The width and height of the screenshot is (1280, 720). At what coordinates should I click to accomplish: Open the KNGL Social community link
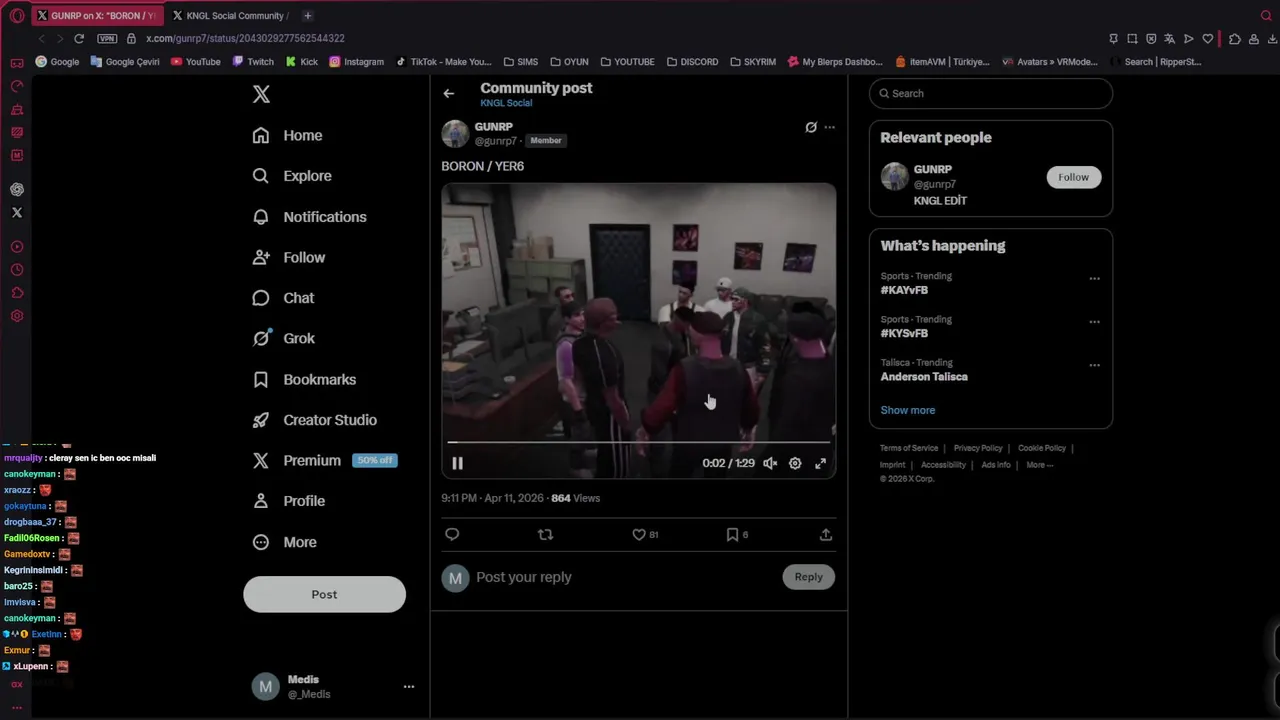pyautogui.click(x=506, y=103)
